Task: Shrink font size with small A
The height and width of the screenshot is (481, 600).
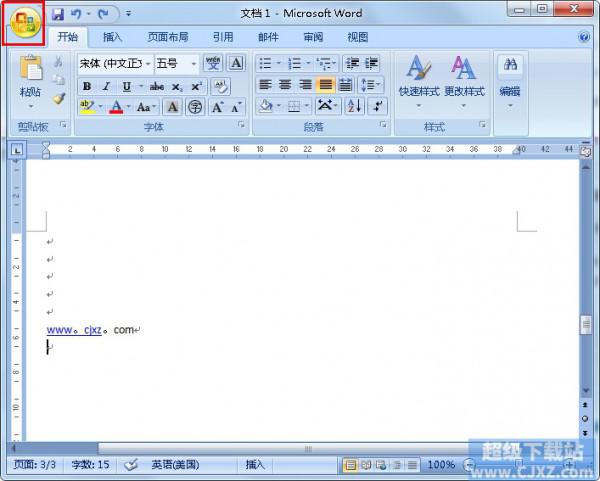Action: (236, 108)
